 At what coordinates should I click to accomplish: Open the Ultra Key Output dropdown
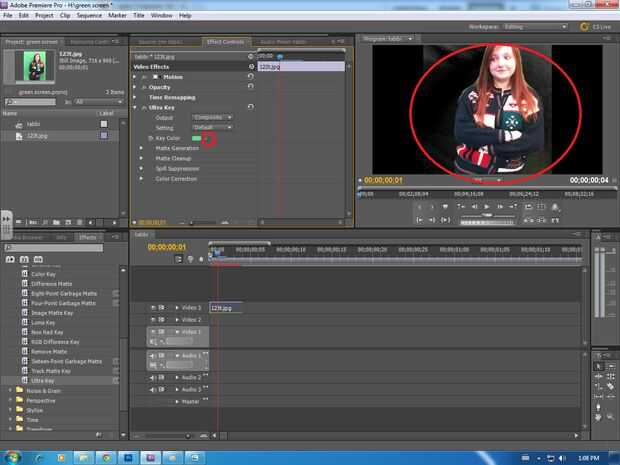click(x=212, y=117)
